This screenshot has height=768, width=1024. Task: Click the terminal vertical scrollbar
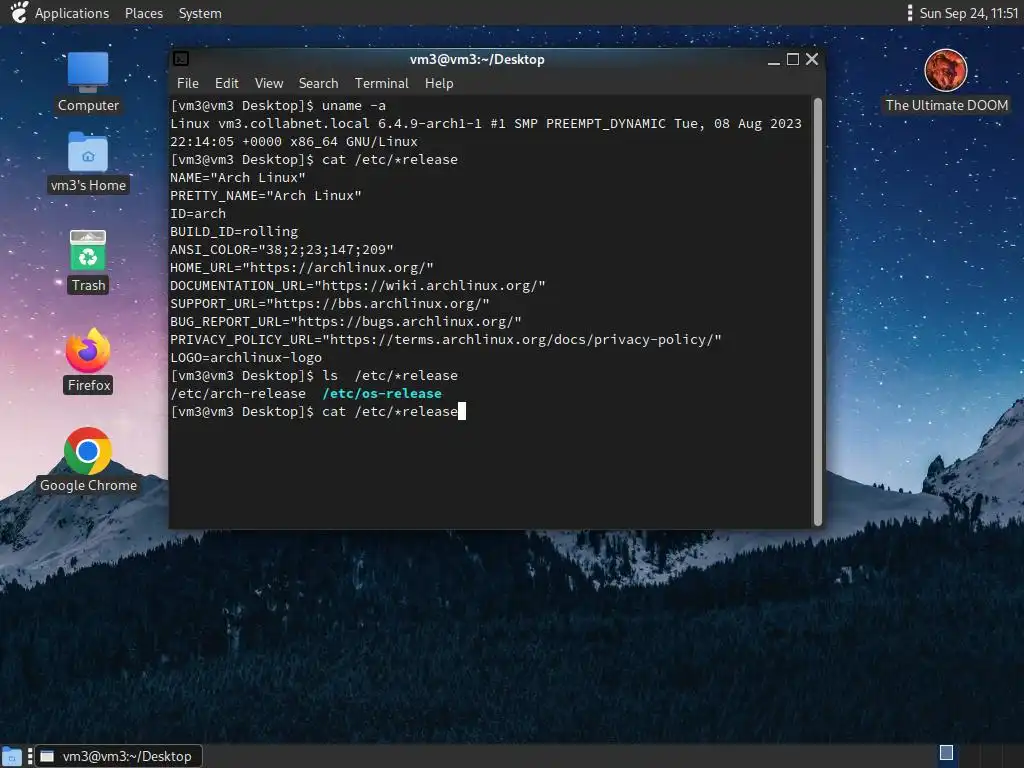click(x=817, y=312)
